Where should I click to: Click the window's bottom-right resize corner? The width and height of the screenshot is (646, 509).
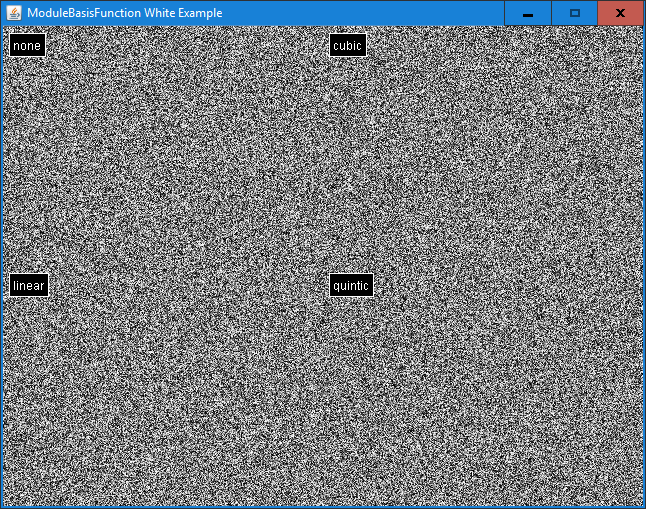(643, 506)
